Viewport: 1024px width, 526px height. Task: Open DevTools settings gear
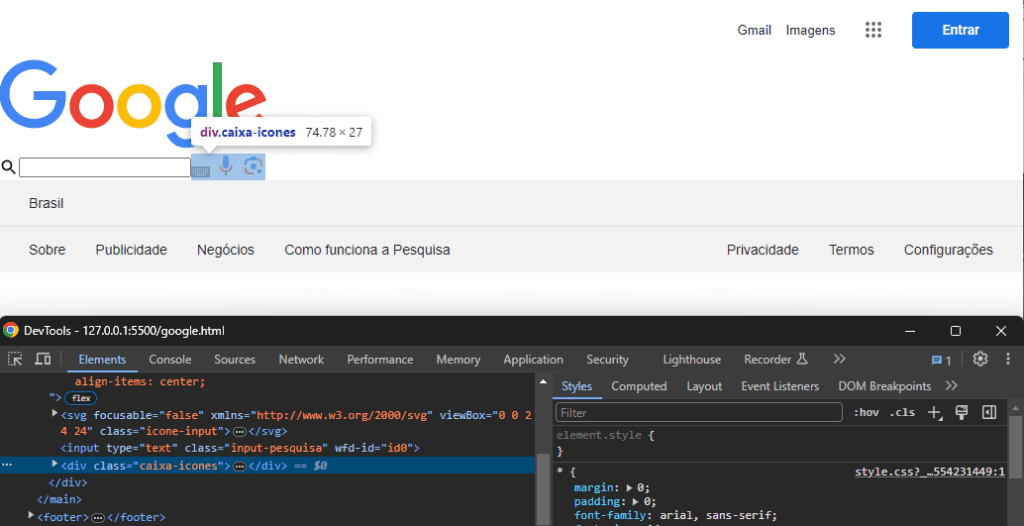980,359
